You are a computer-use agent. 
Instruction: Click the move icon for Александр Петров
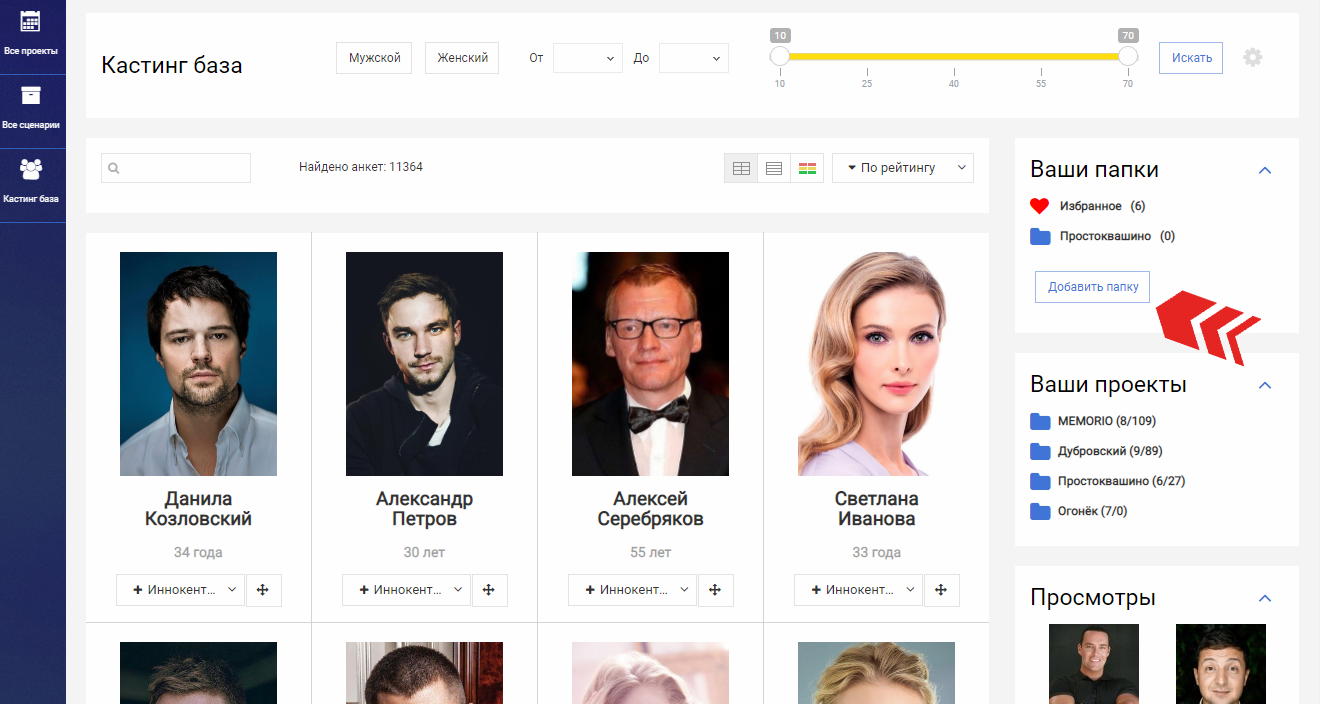pos(489,590)
